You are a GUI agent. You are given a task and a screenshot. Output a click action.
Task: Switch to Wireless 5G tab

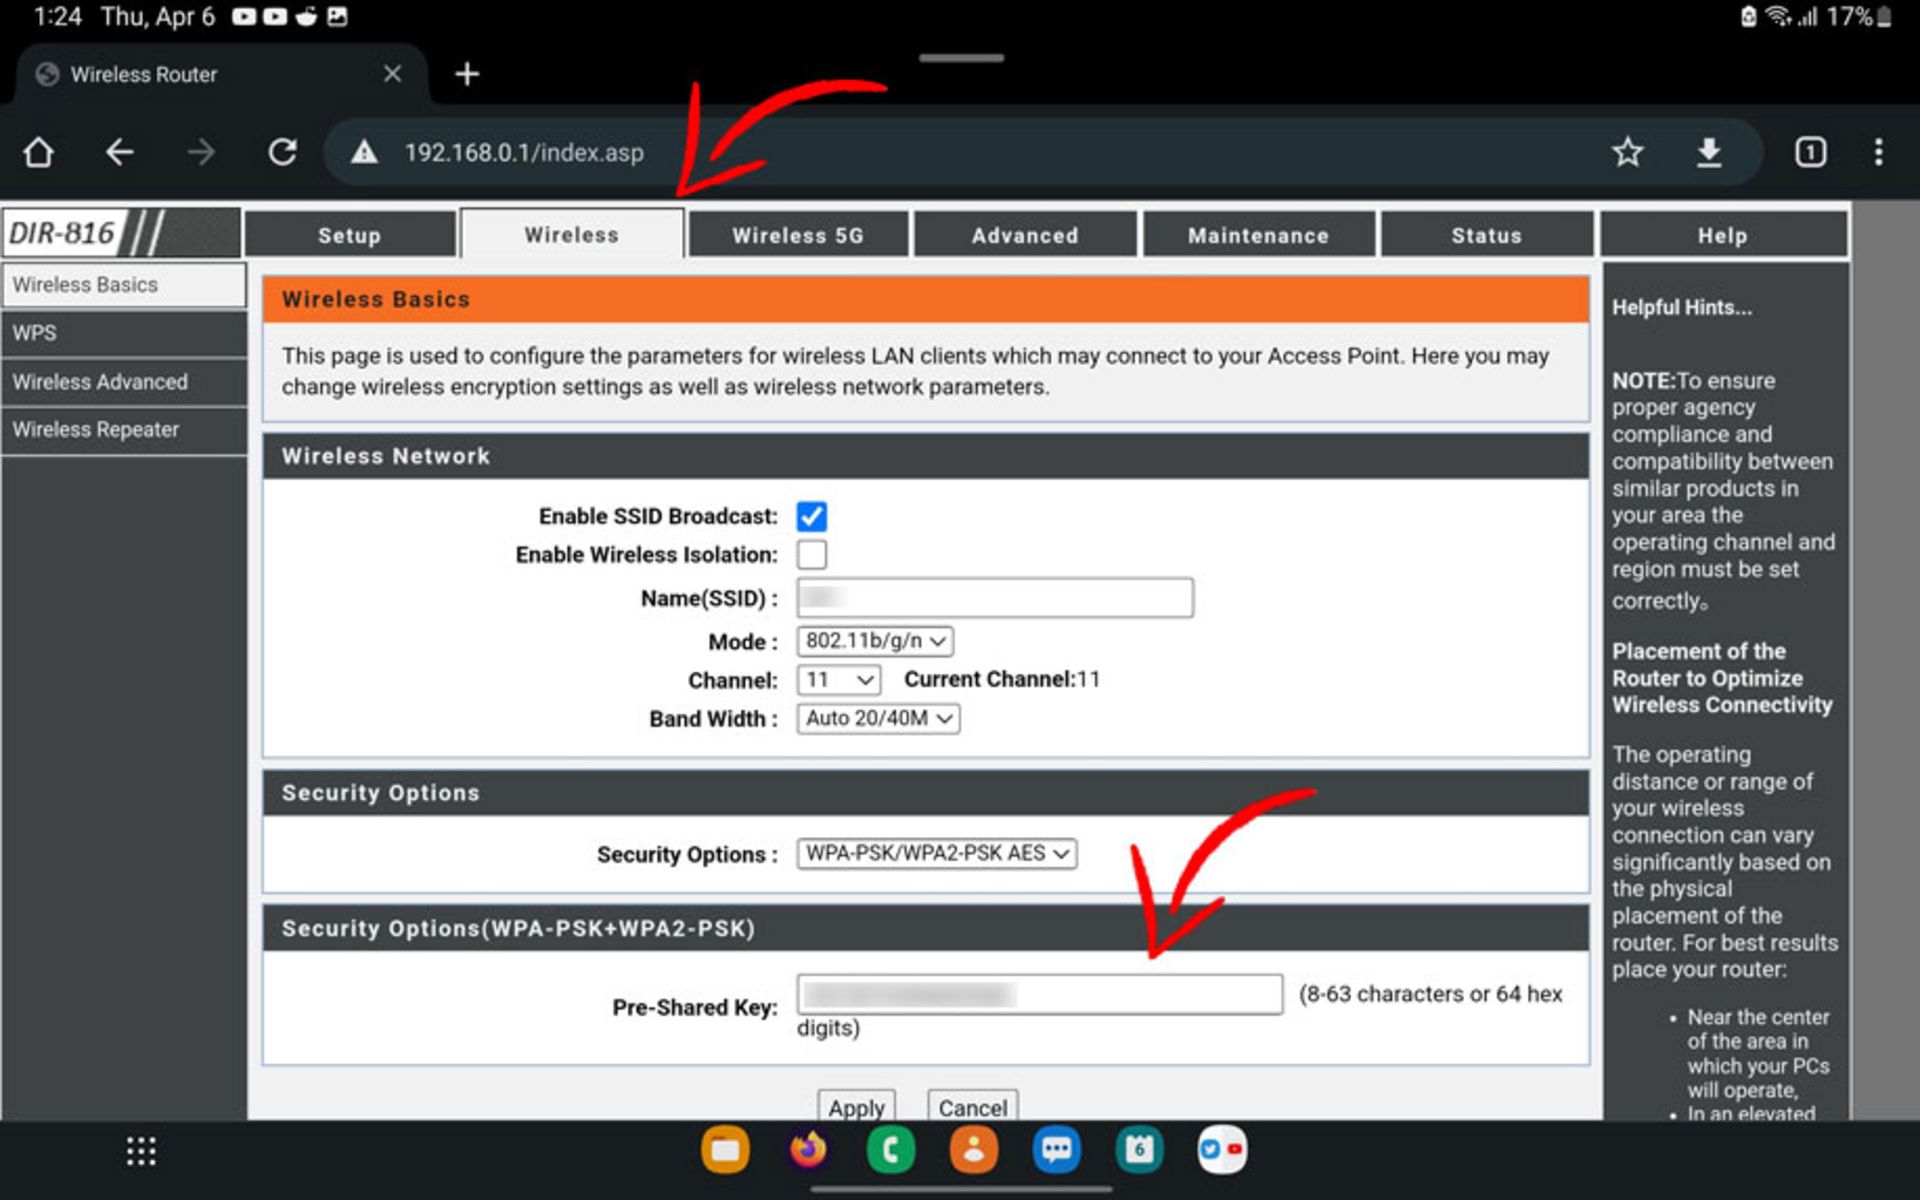800,235
